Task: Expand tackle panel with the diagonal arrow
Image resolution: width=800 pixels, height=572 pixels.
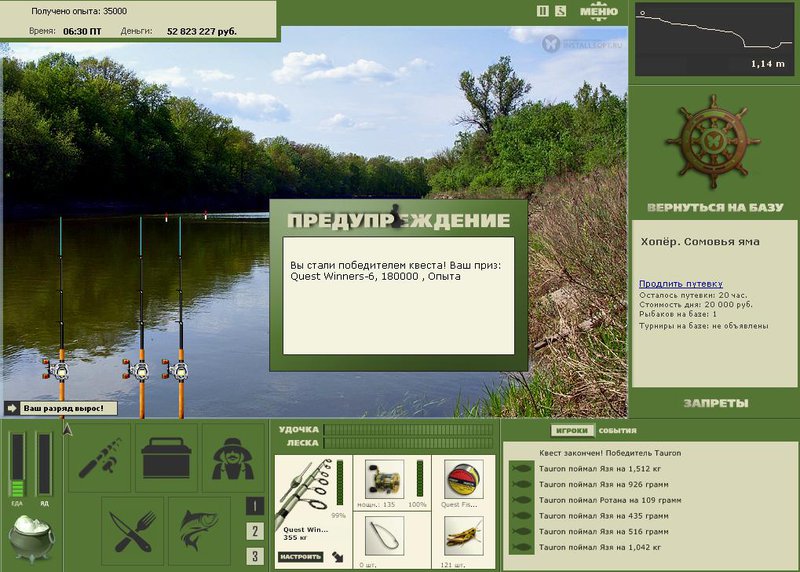Action: click(337, 557)
